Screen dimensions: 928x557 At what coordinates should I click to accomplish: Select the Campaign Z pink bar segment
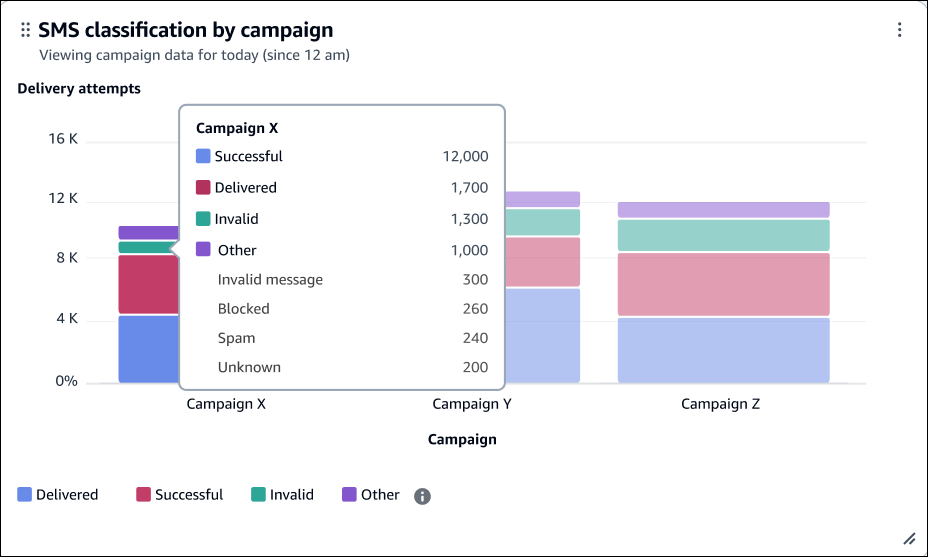[x=723, y=284]
